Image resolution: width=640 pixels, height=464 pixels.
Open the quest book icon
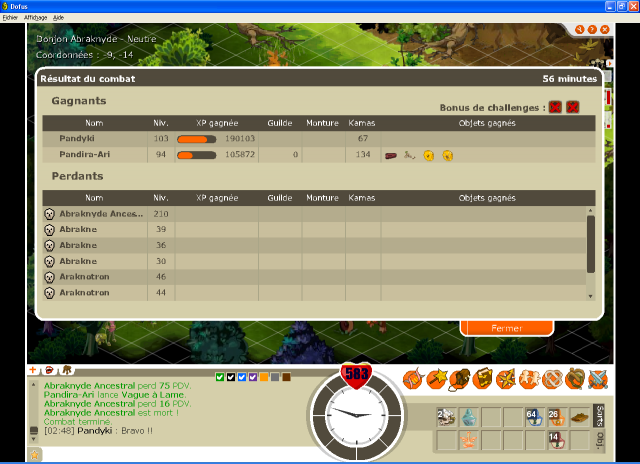point(483,379)
